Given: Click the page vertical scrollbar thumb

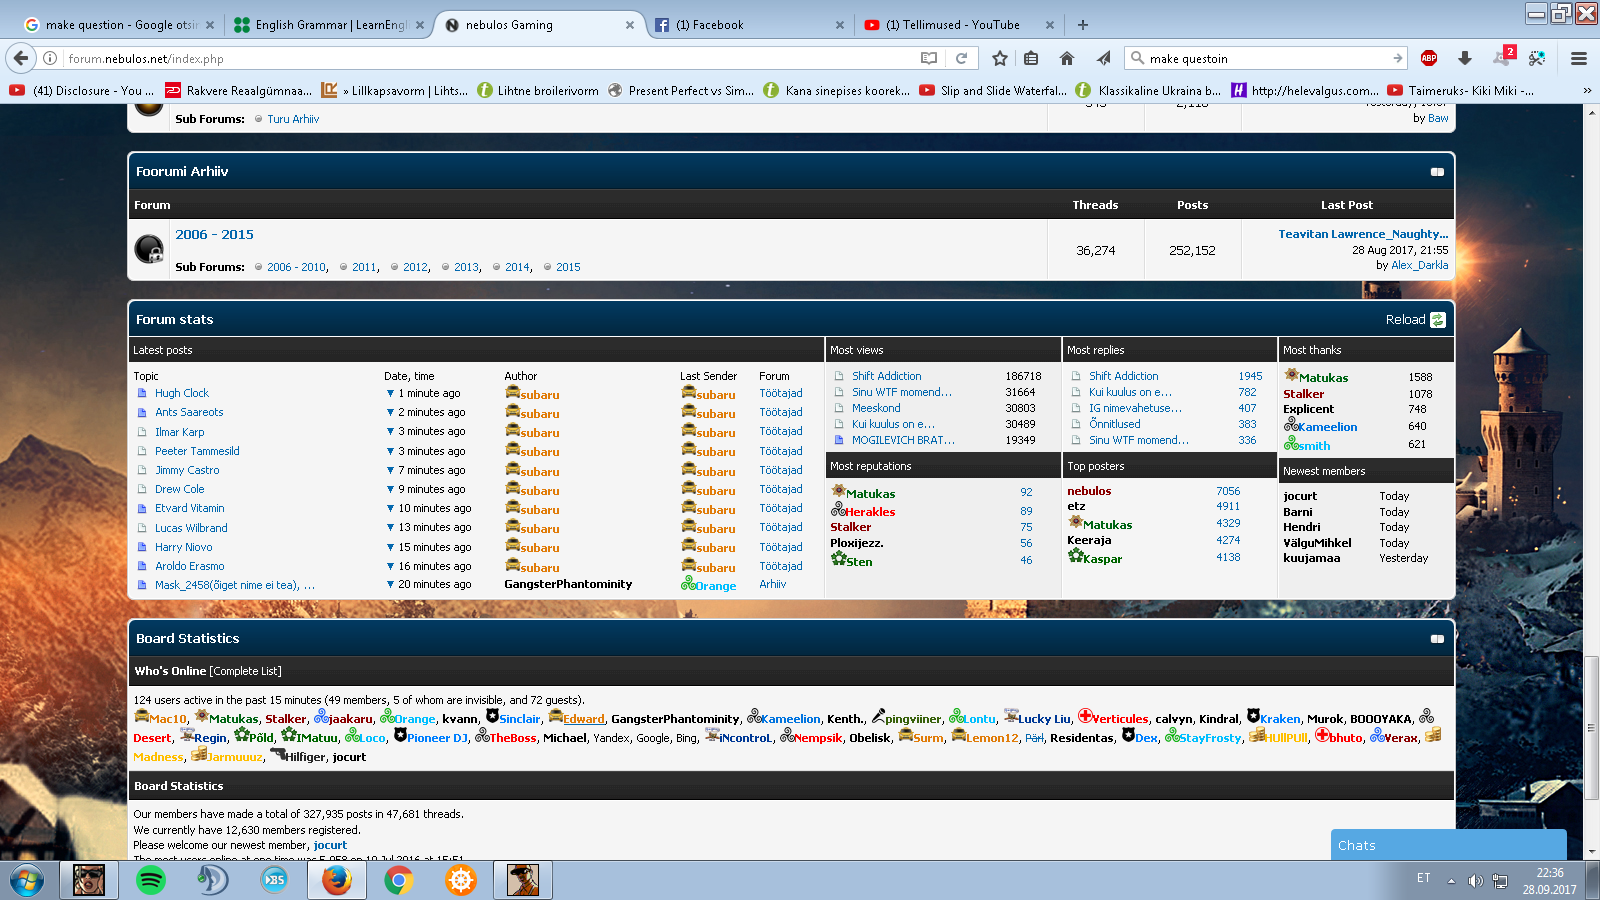Looking at the screenshot, I should click(x=1591, y=728).
